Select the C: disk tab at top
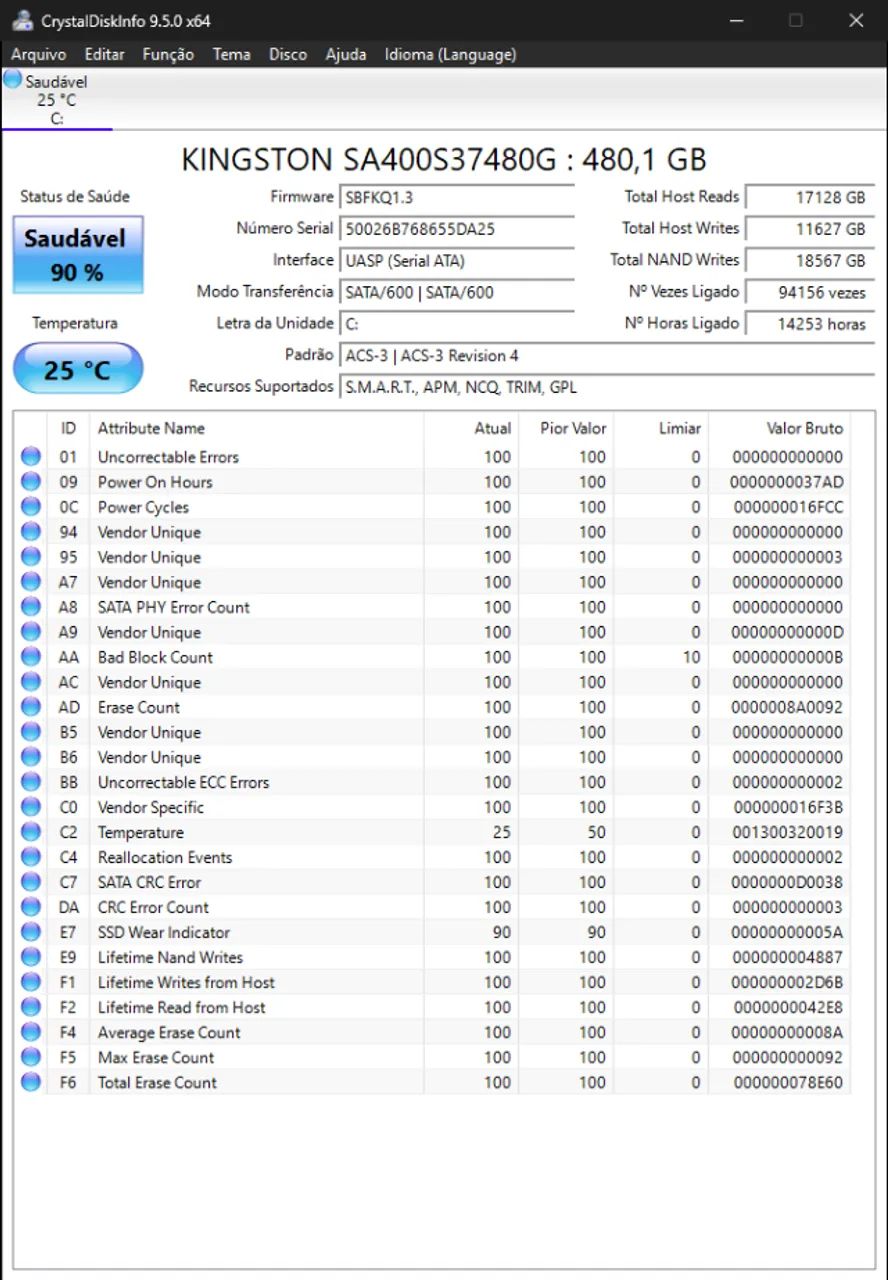Screen dimensions: 888x1280 [x=57, y=100]
